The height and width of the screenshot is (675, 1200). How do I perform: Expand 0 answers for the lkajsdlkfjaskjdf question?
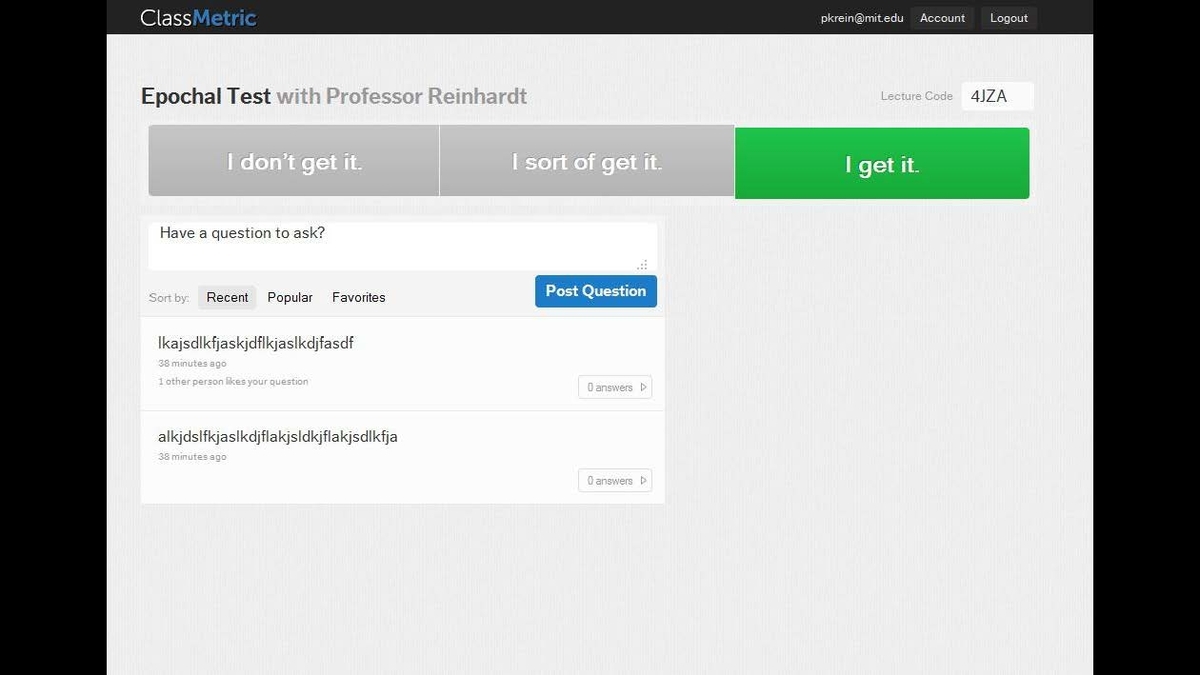615,387
